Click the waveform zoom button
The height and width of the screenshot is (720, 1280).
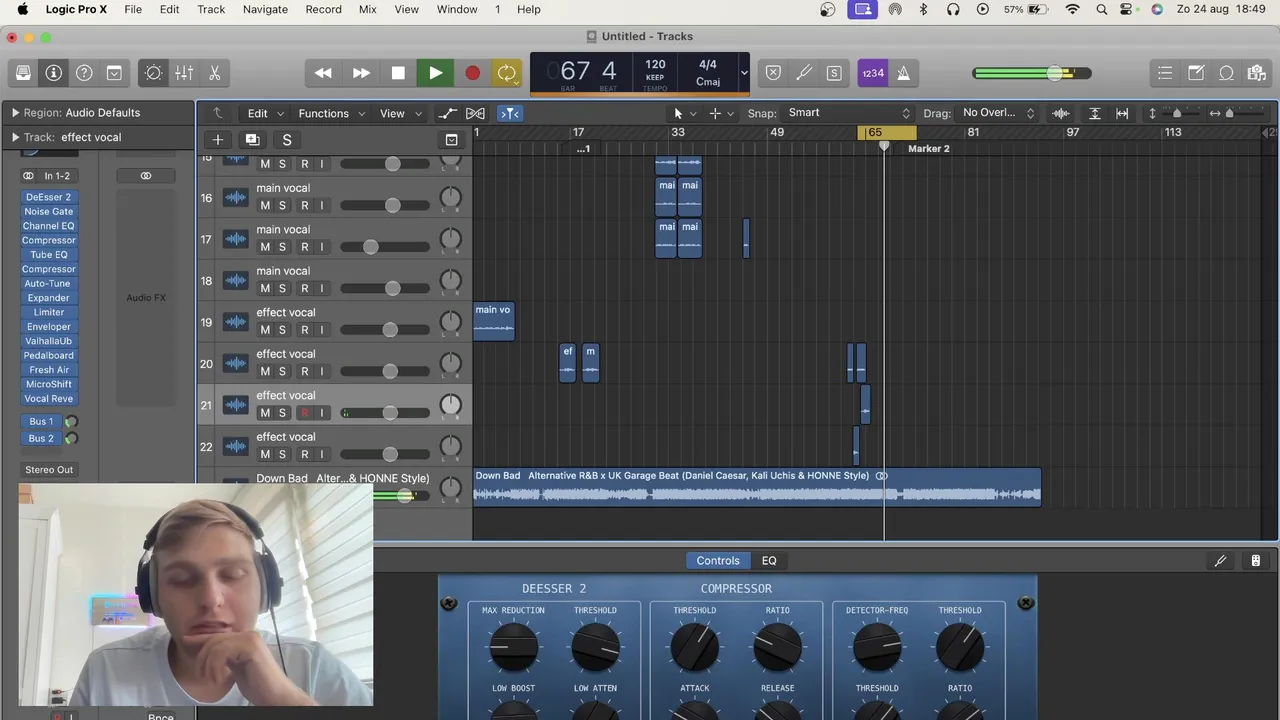point(1061,113)
